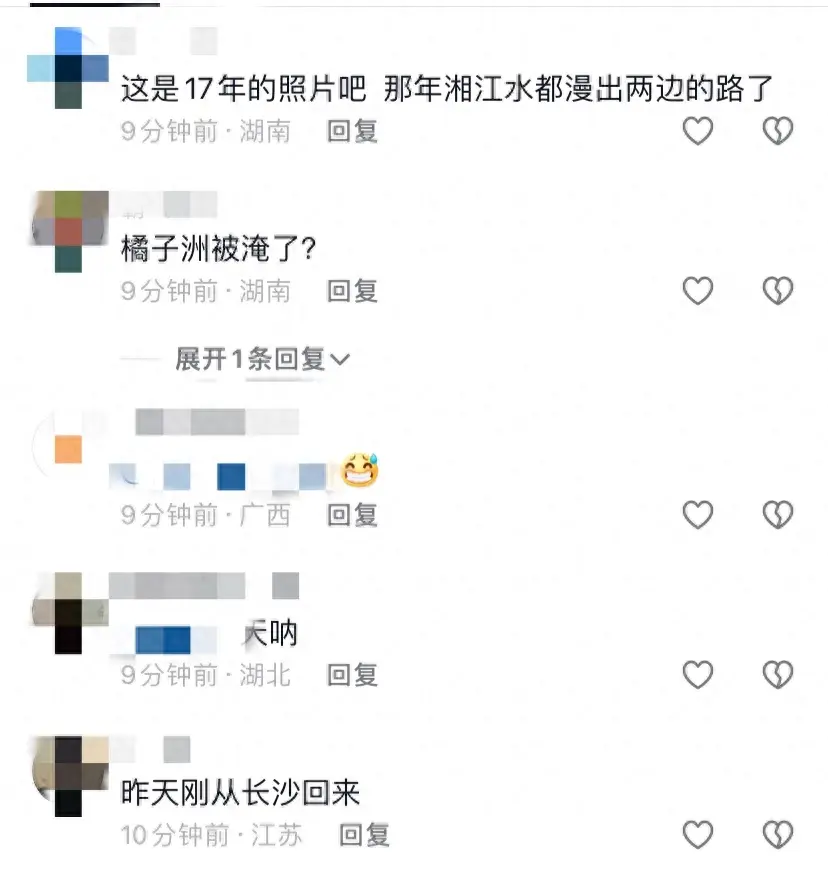Reply to the 江苏 user's comment
828x873 pixels.
point(364,835)
